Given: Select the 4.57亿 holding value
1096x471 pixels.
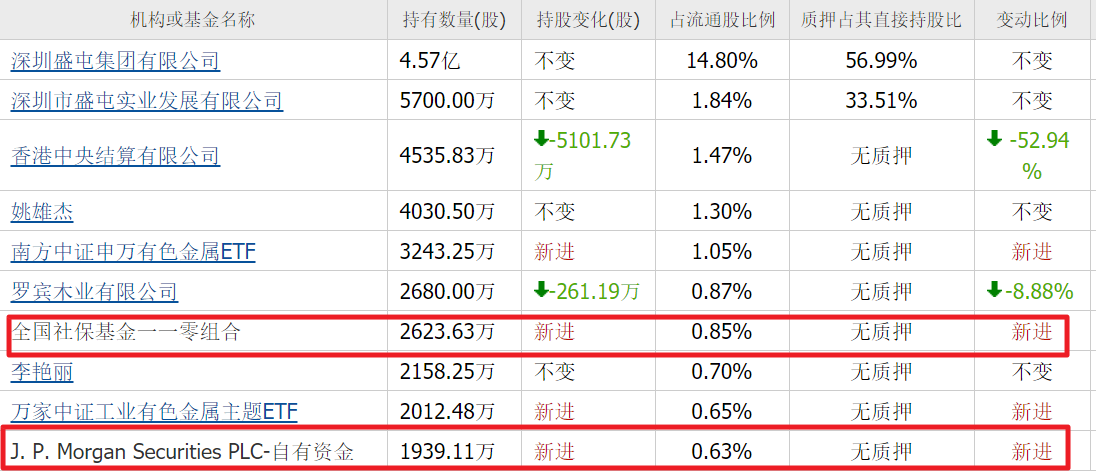Looking at the screenshot, I should [x=431, y=61].
